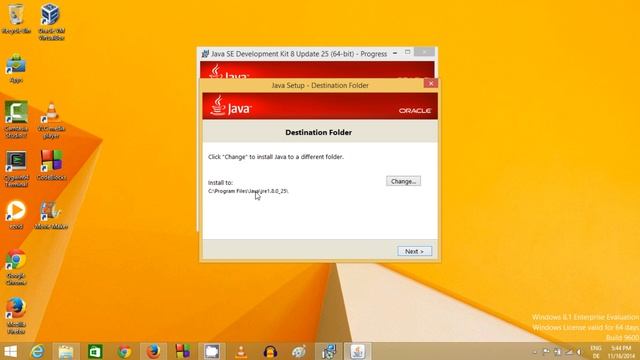Open the headphones app in the taskbar

(x=270, y=351)
